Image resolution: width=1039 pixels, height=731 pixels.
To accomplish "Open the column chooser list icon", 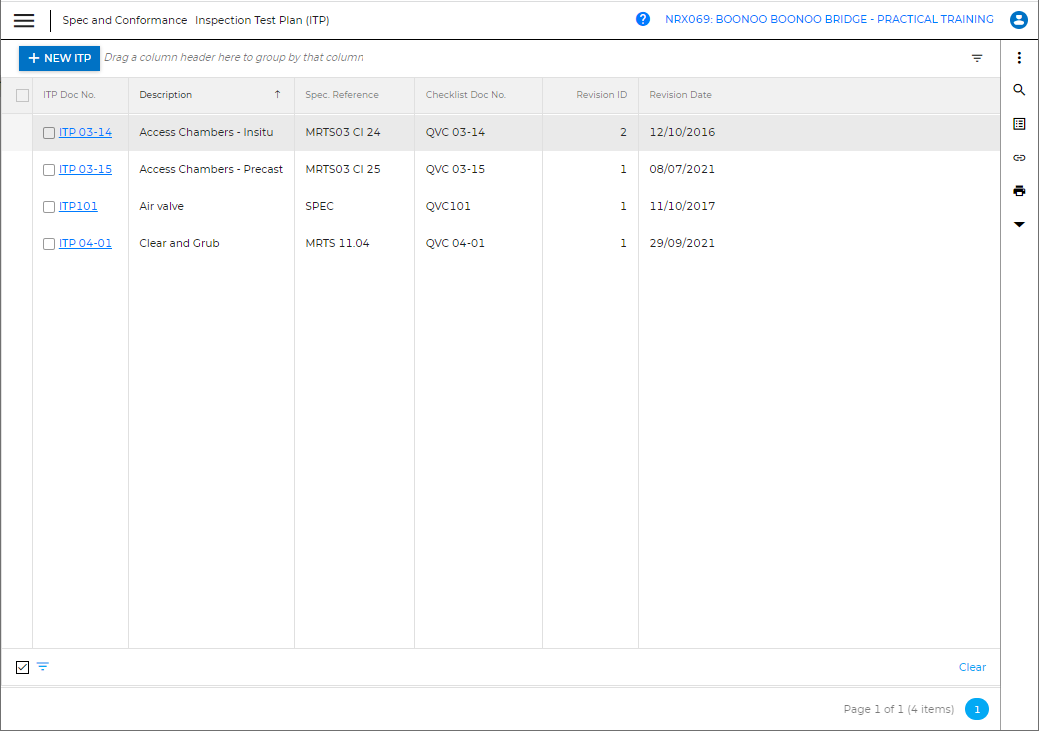I will click(1019, 124).
